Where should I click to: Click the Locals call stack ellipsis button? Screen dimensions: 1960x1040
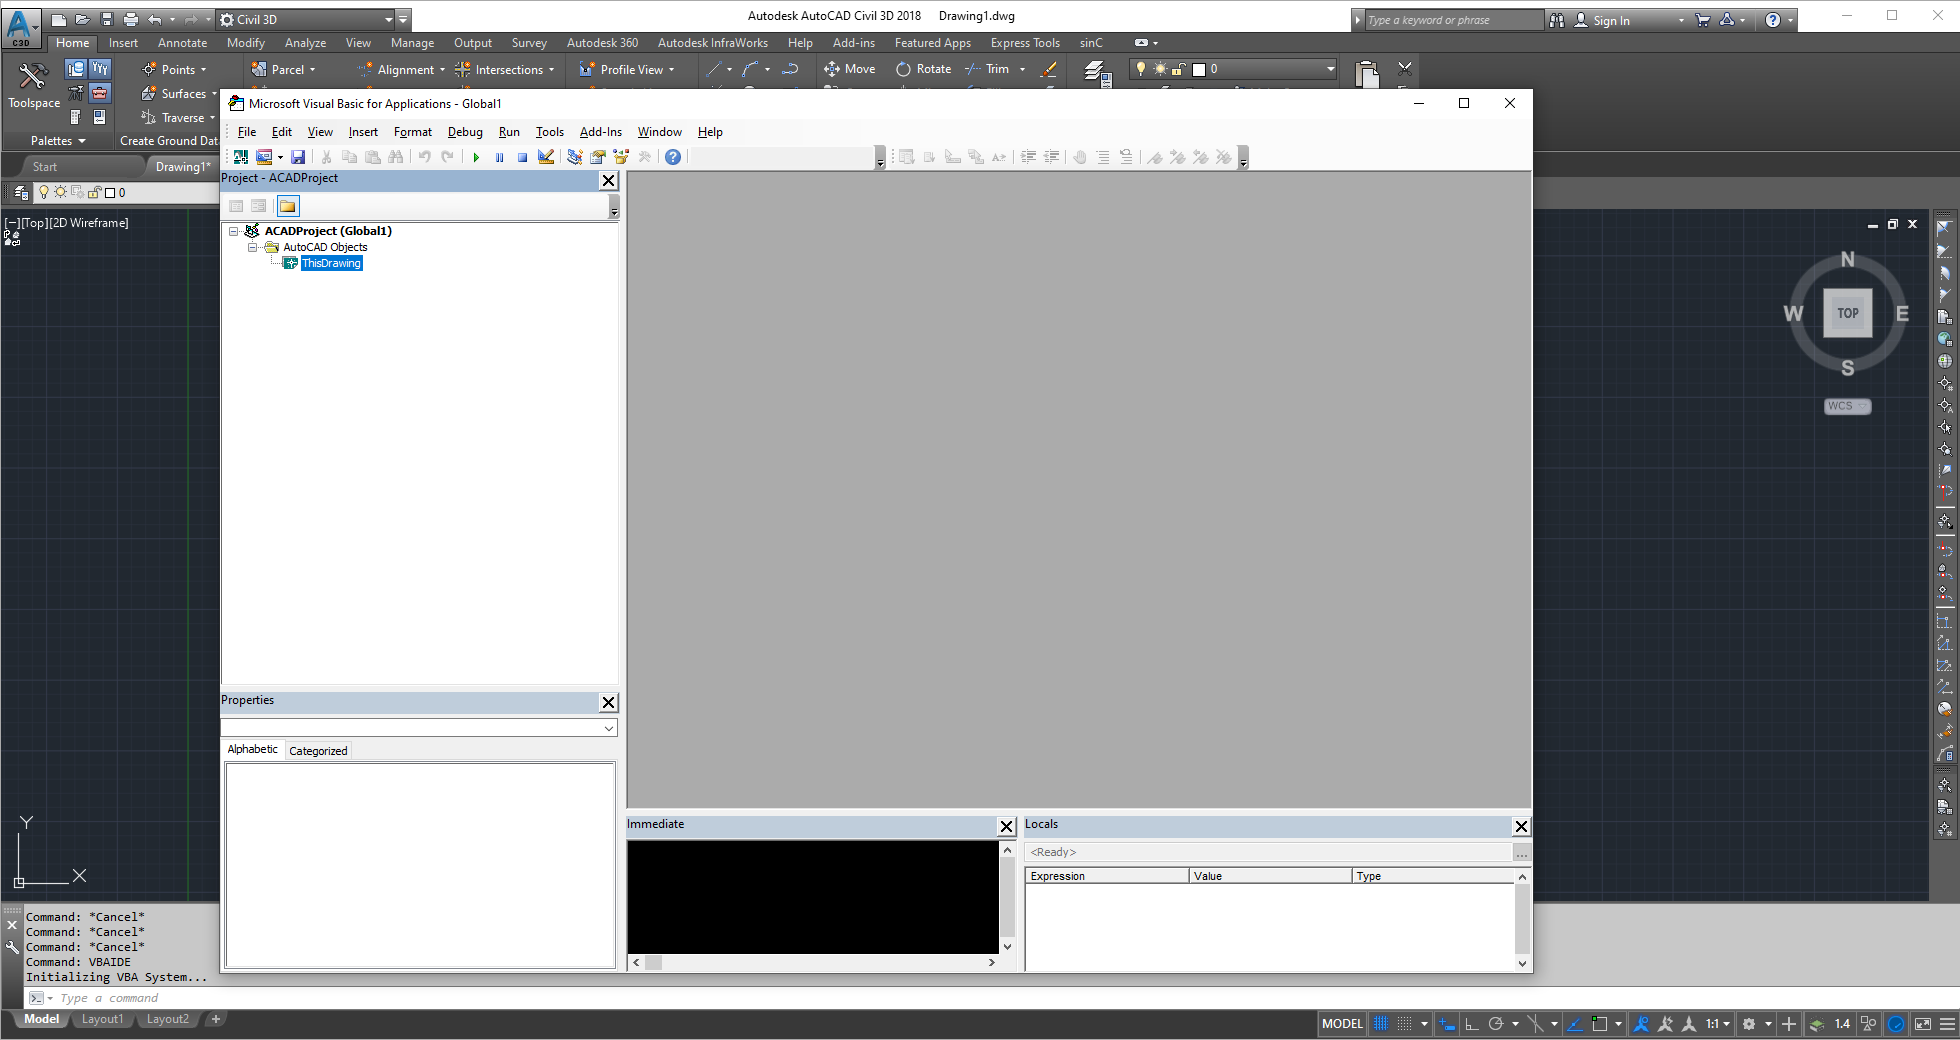1521,853
